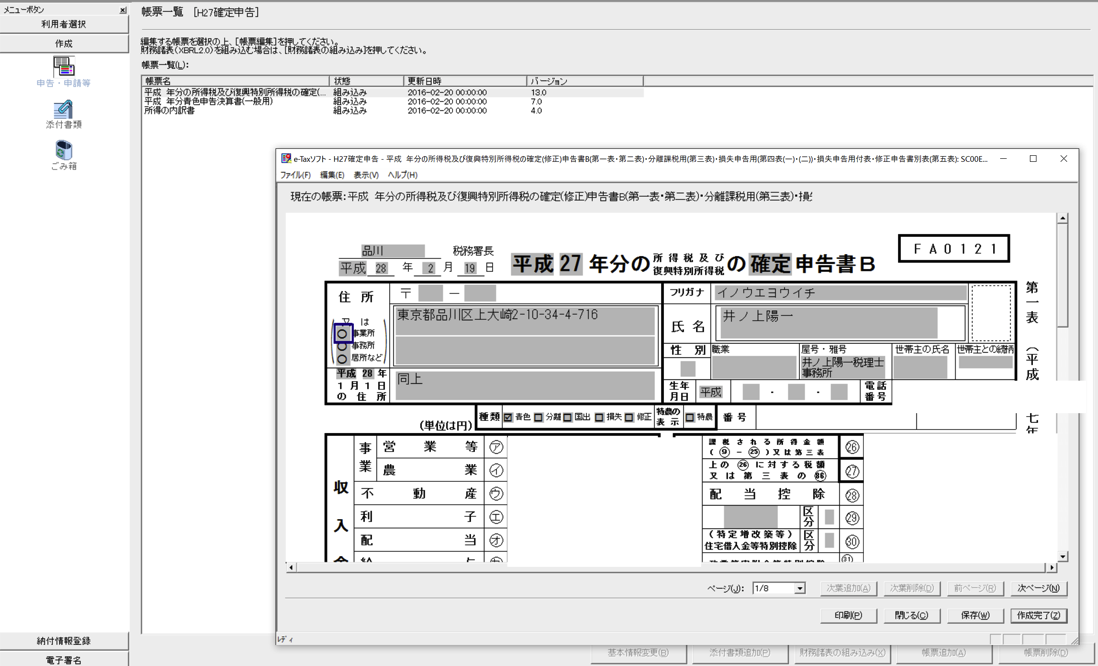Screen dimensions: 1098x666
Task: Uncheck the 青色 checkbox
Action: pyautogui.click(x=508, y=417)
